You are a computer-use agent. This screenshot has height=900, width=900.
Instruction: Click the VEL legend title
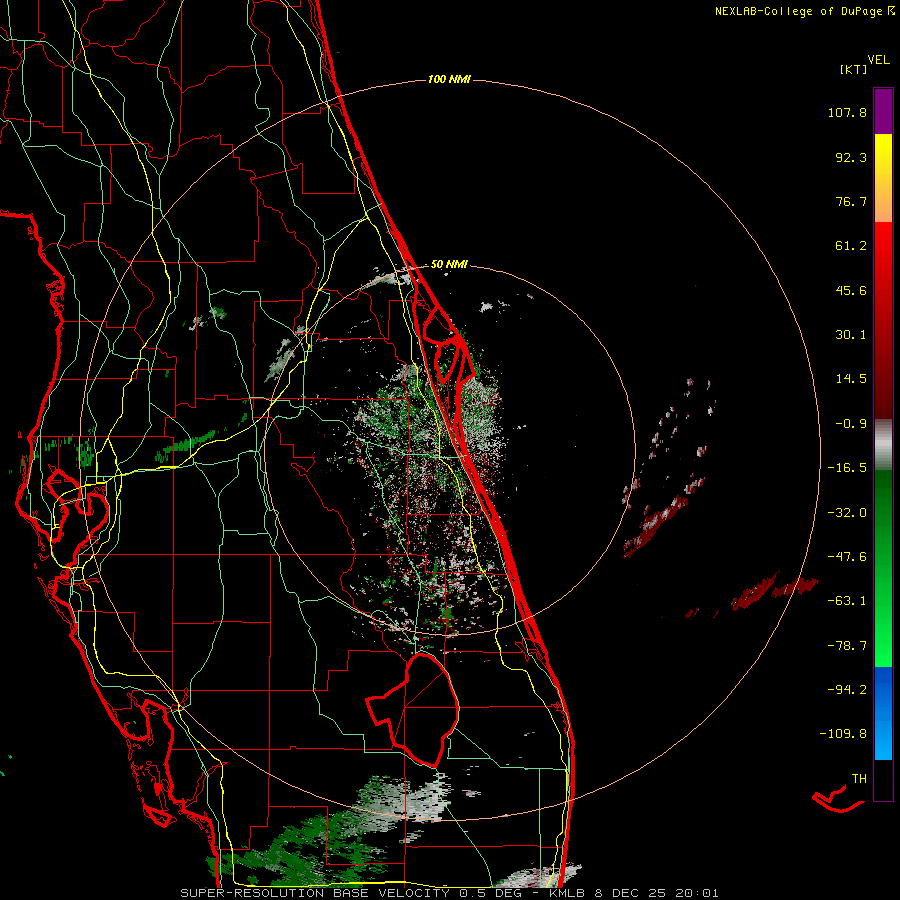878,60
